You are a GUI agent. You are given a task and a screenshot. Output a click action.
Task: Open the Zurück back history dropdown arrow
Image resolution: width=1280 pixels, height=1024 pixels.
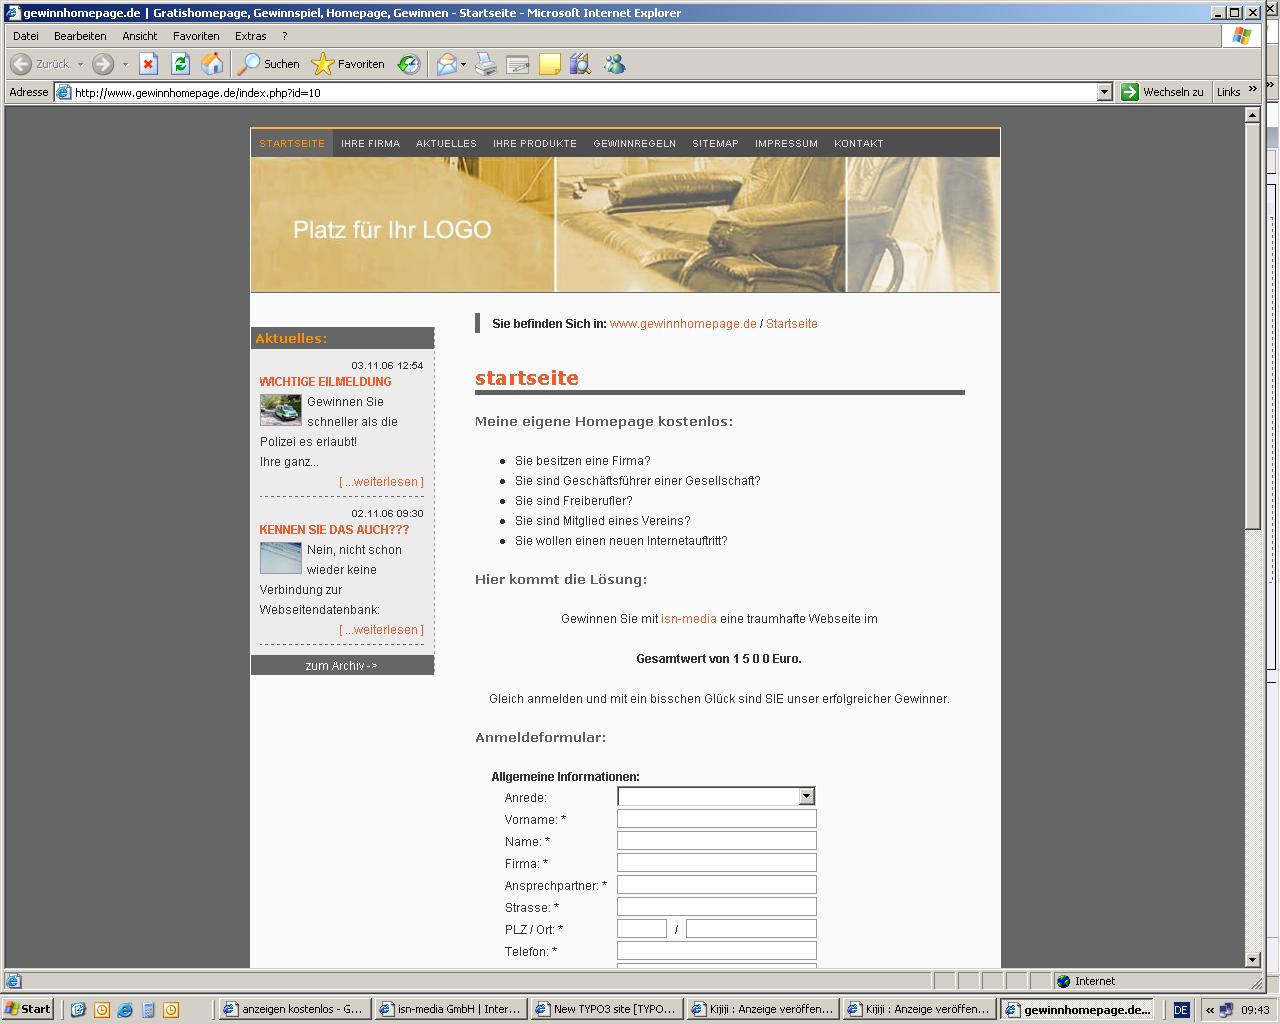click(81, 64)
